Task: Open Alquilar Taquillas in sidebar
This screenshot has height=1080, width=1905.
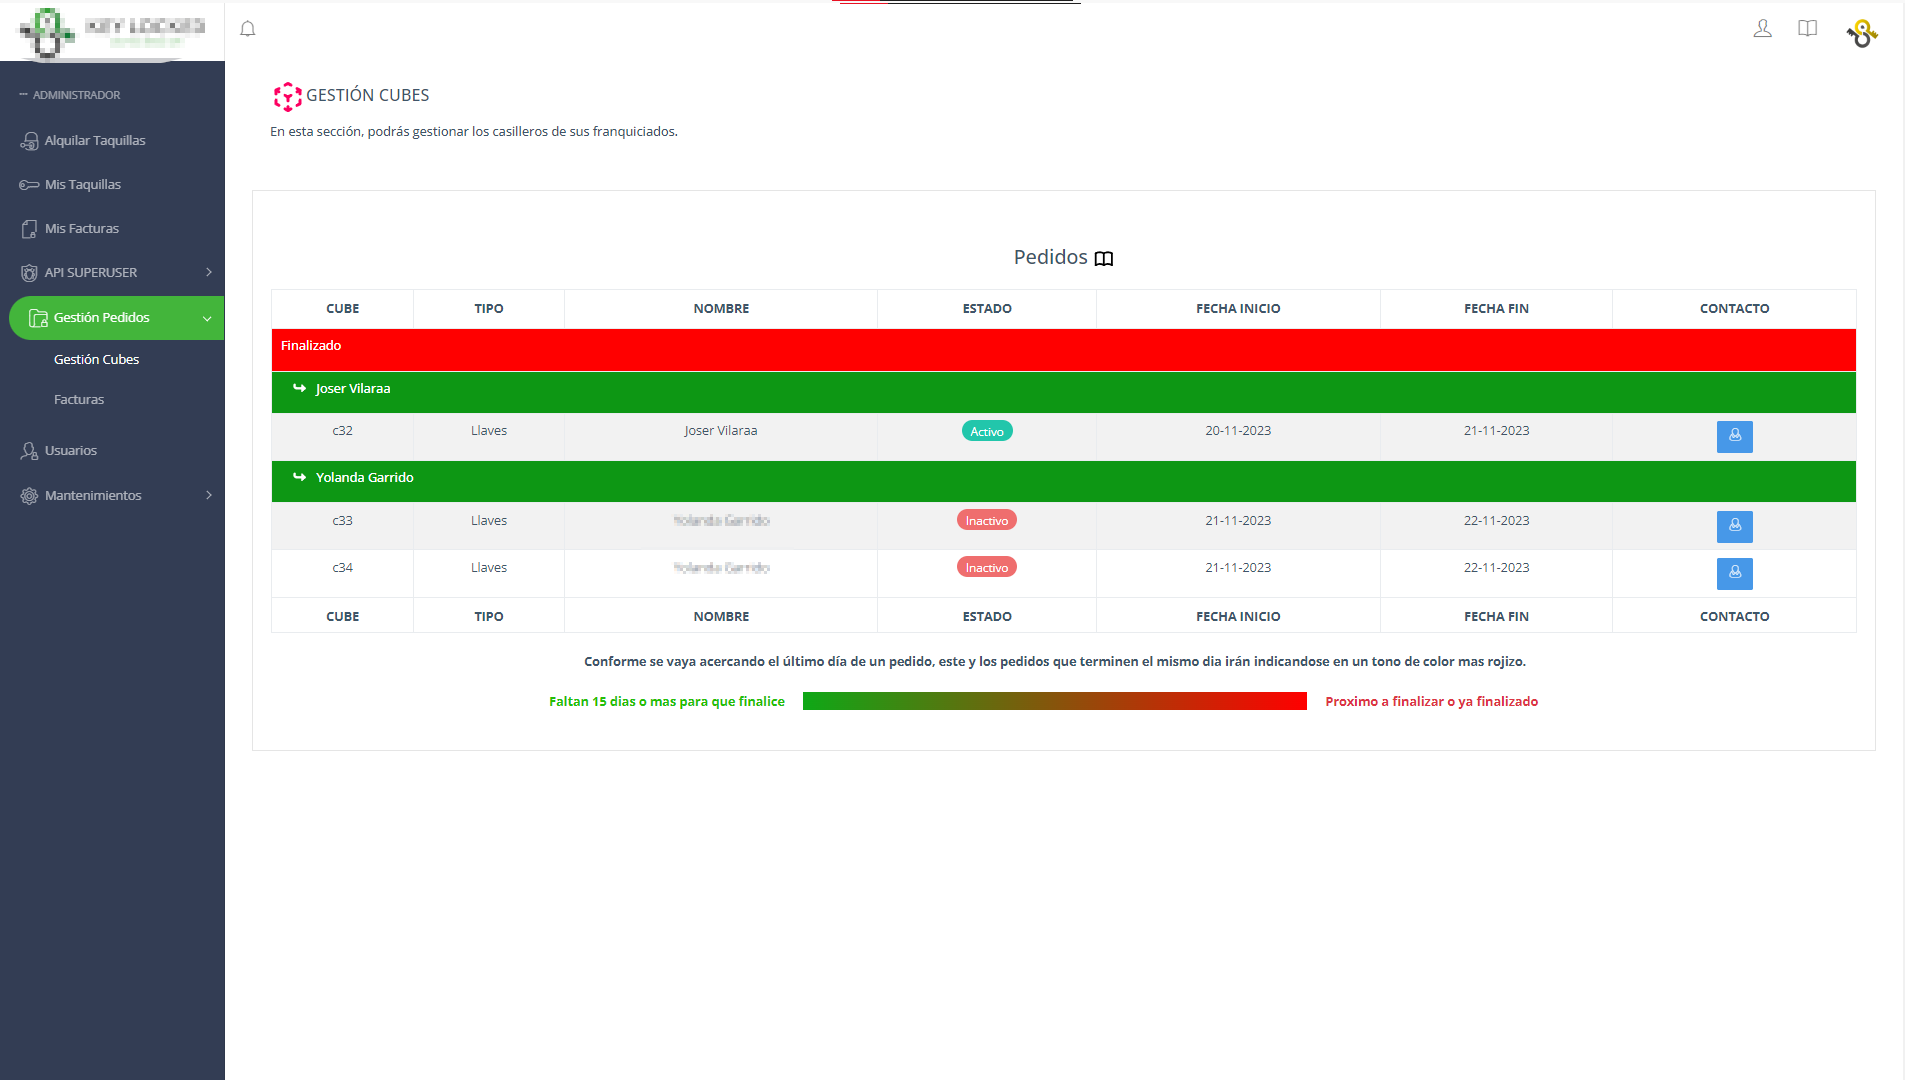Action: pyautogui.click(x=95, y=141)
